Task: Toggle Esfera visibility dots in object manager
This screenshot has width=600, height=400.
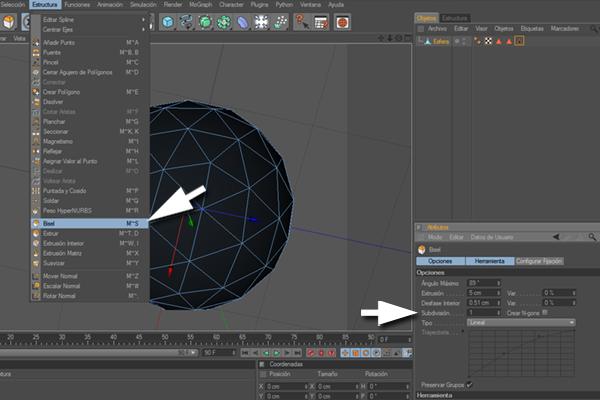Action: click(x=464, y=41)
